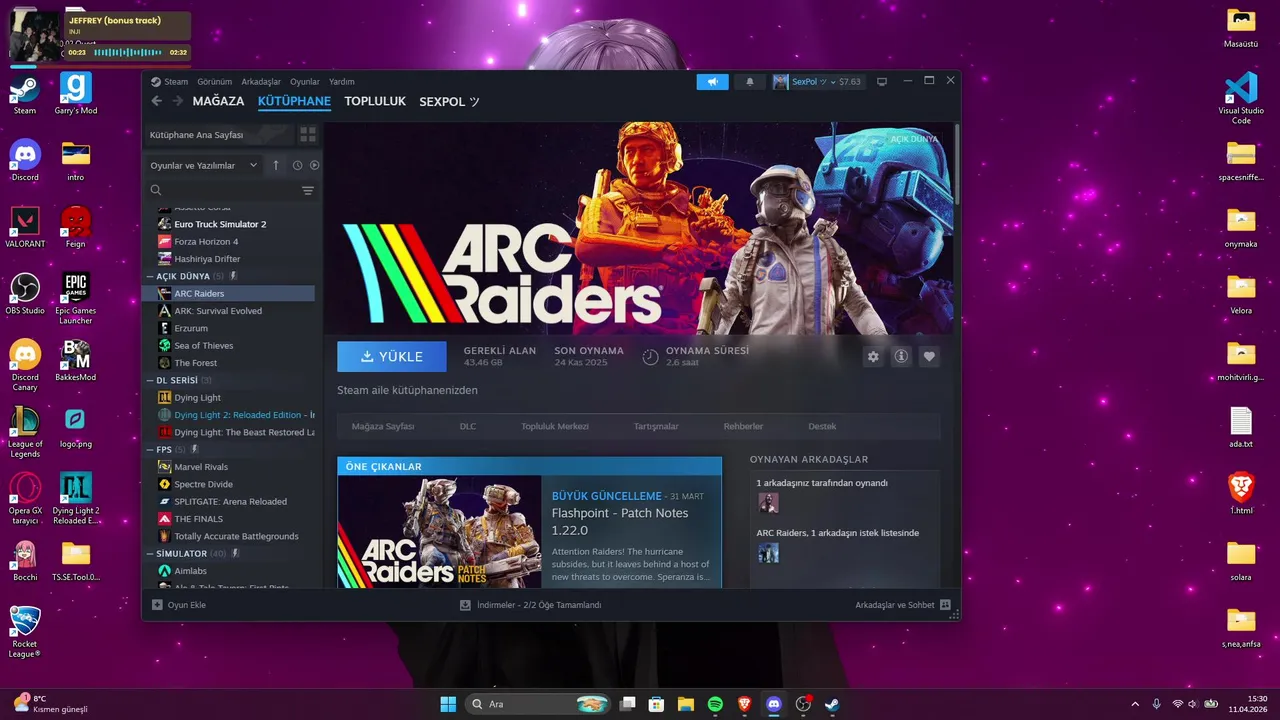The width and height of the screenshot is (1280, 720).
Task: Toggle the ready-to-play filter icon
Action: coord(314,165)
